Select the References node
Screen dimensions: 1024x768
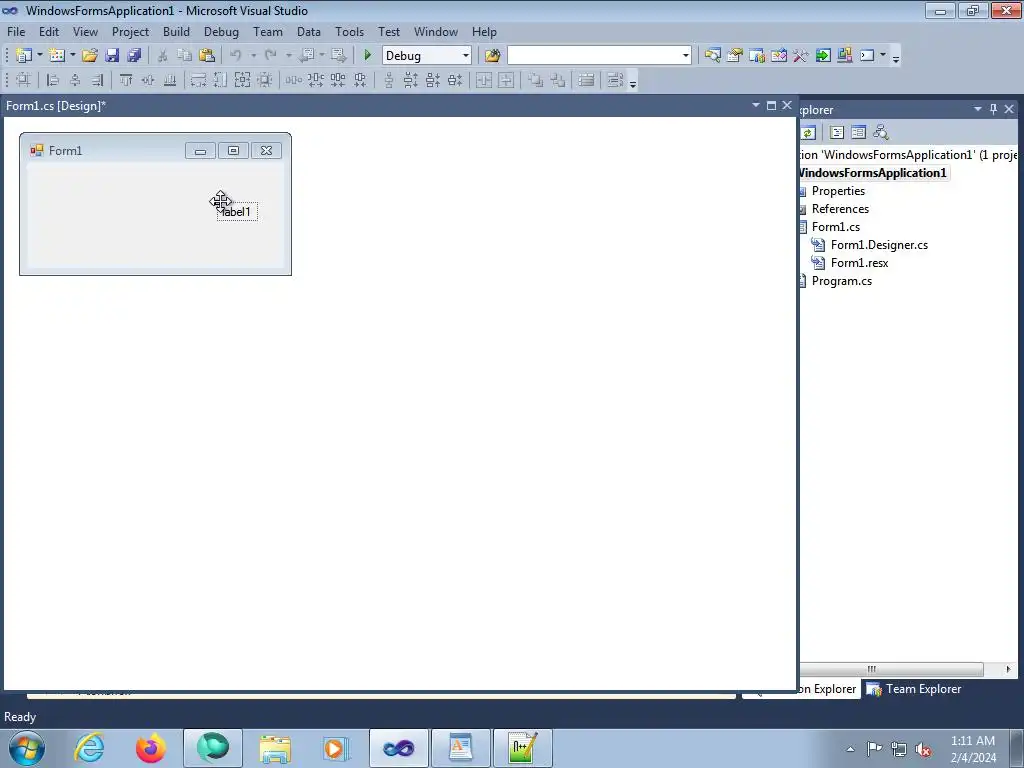(x=840, y=209)
